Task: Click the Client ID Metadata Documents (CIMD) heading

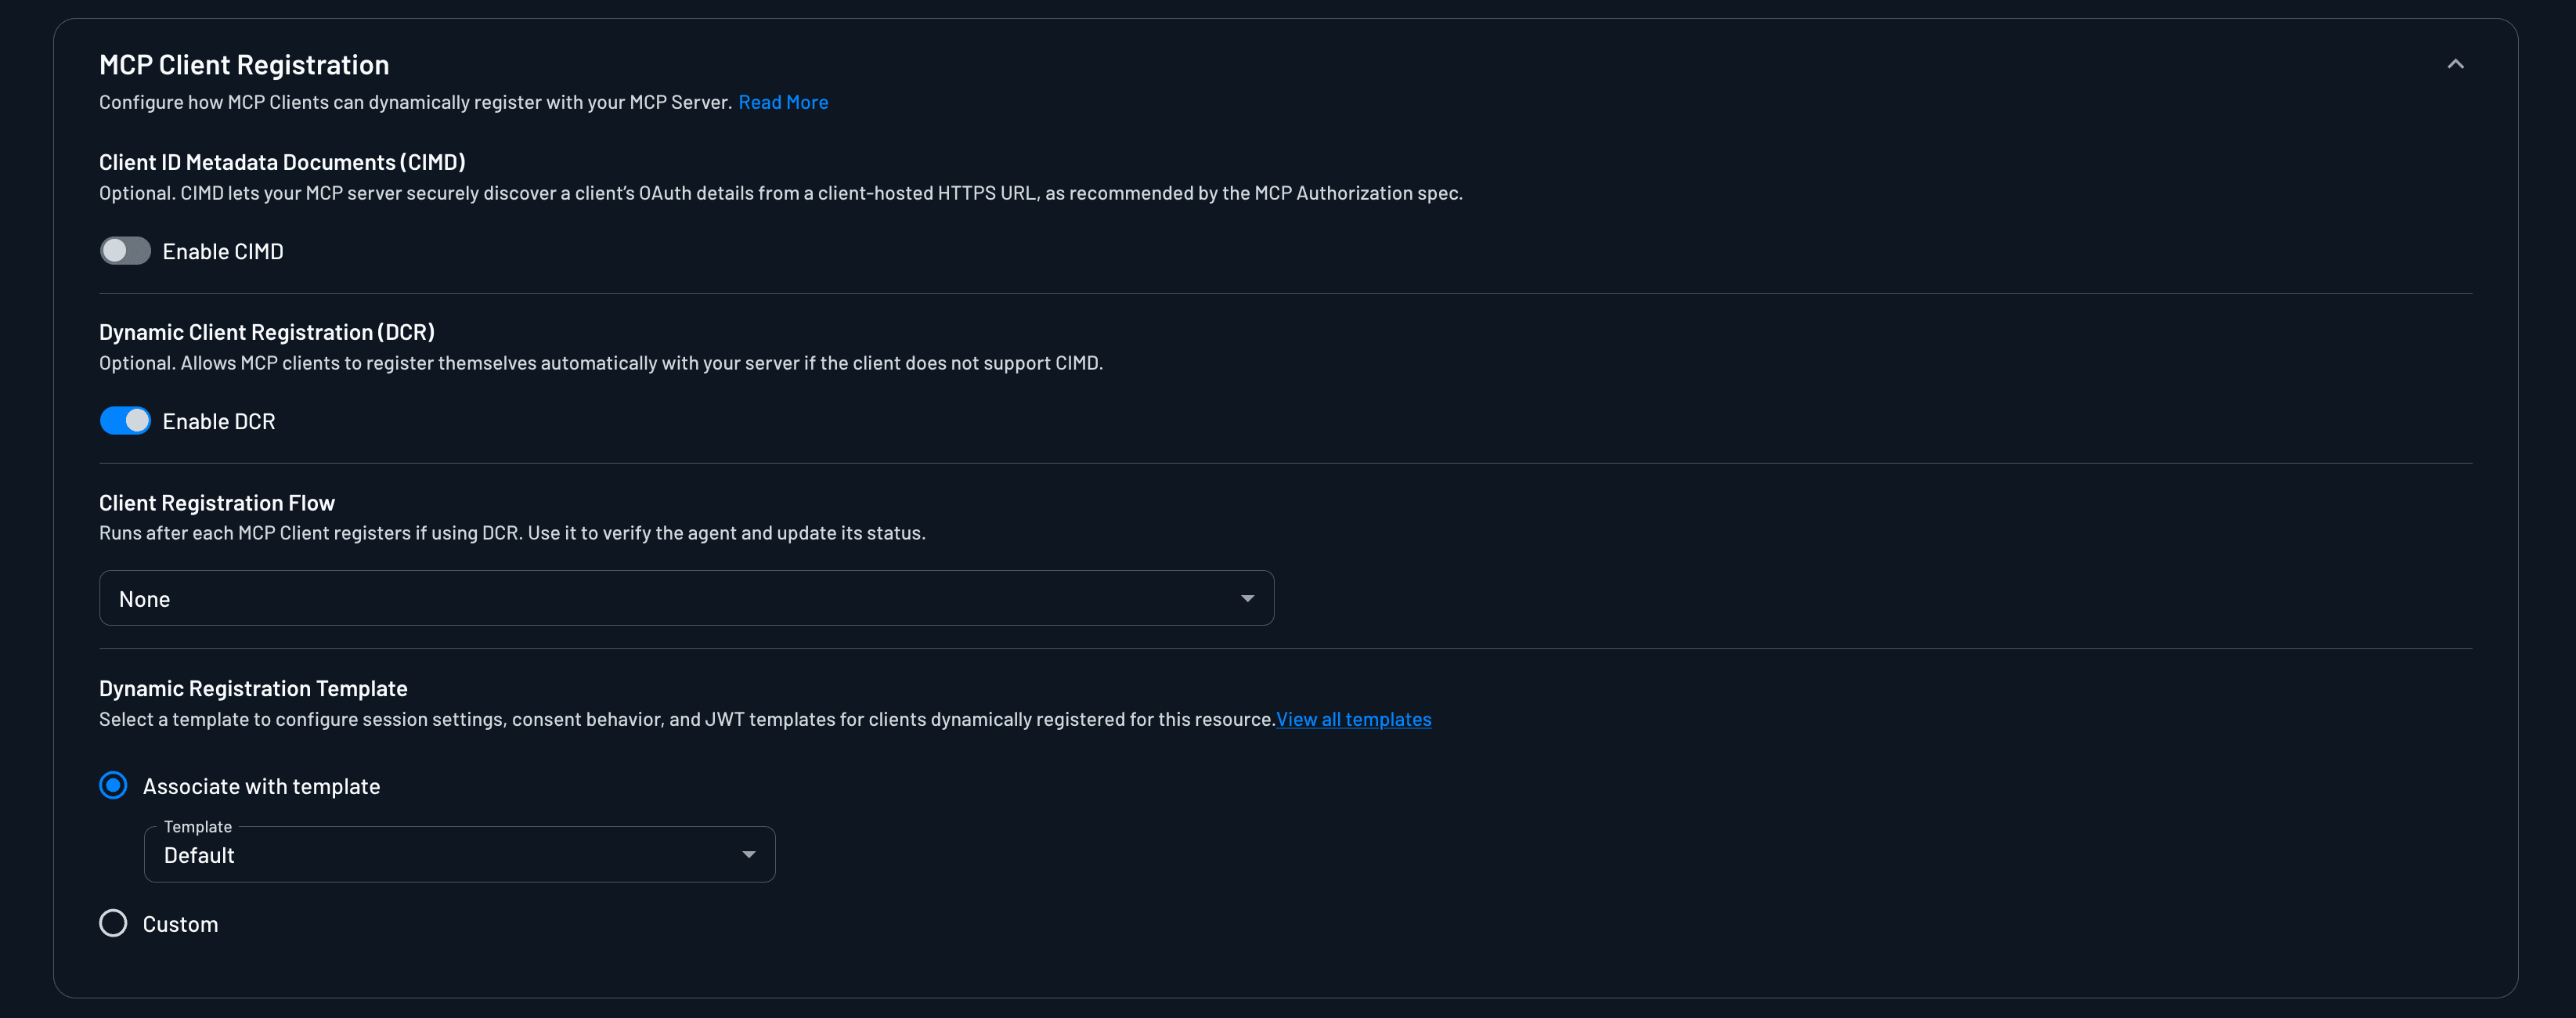Action: pos(282,162)
